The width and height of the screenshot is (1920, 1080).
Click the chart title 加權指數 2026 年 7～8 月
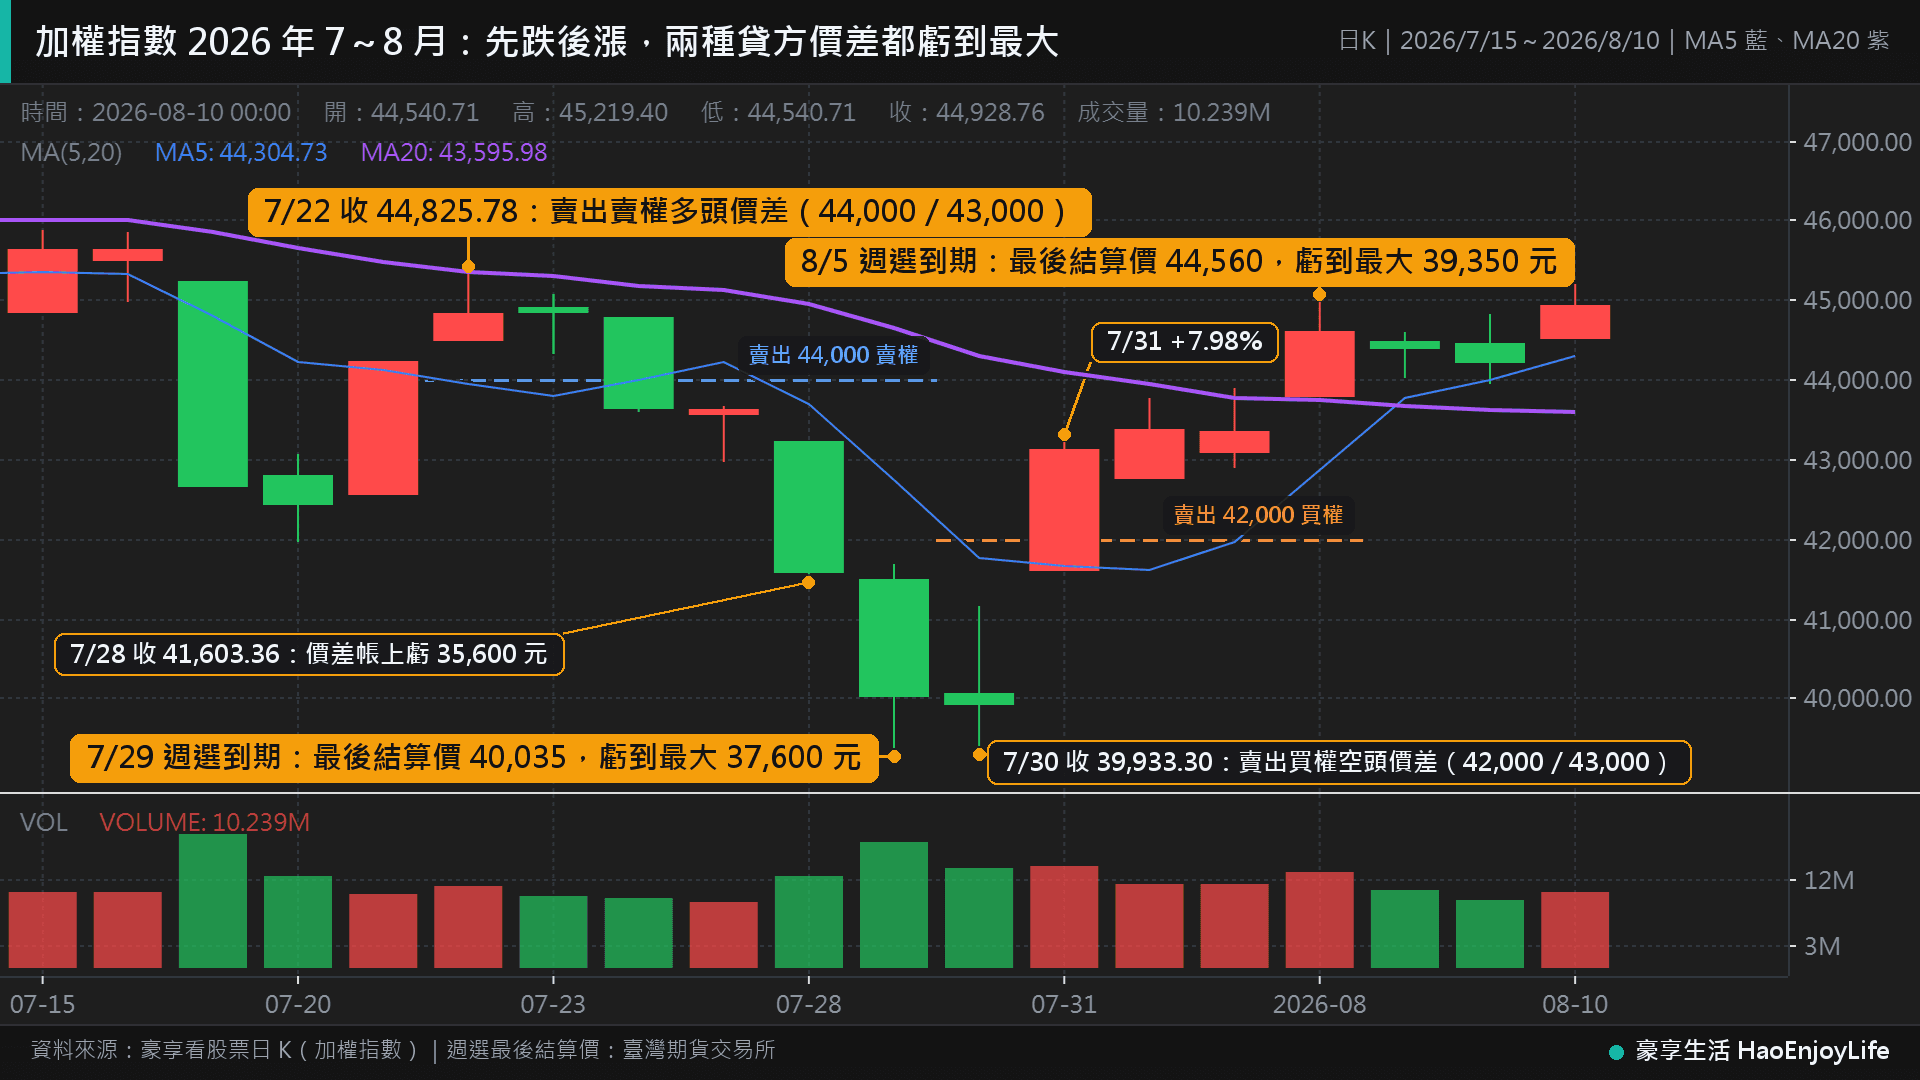point(547,42)
